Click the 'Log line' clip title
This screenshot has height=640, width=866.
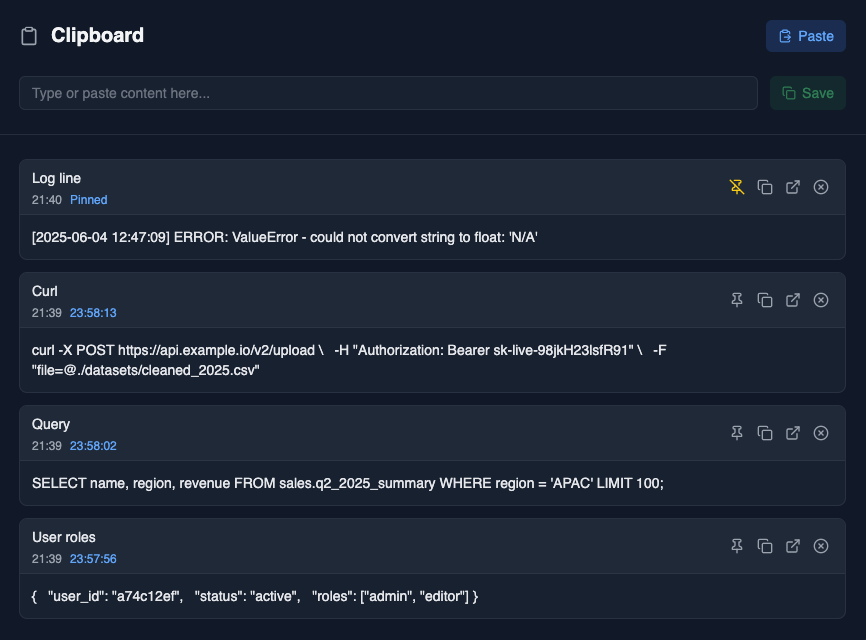click(x=56, y=178)
